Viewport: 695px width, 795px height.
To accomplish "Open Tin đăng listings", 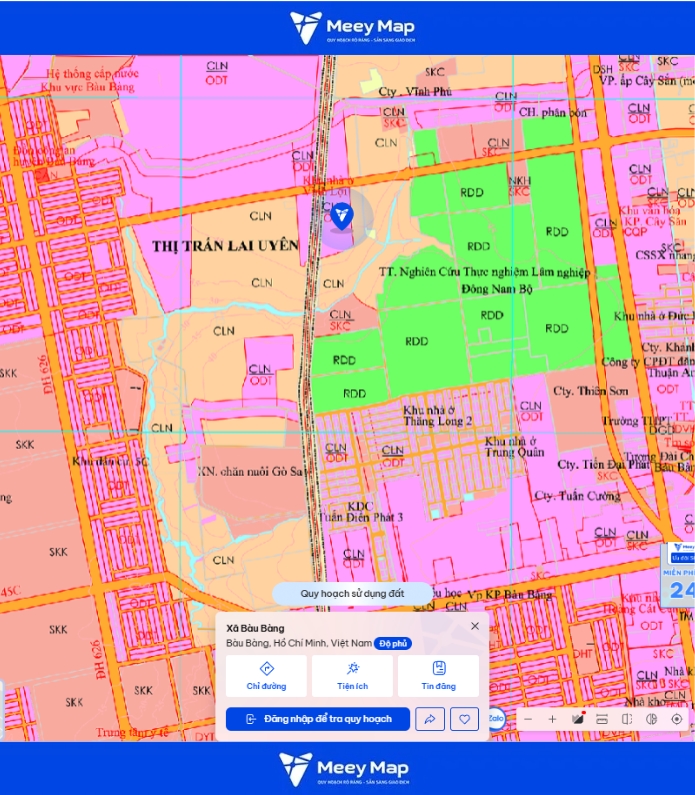I will pos(438,676).
